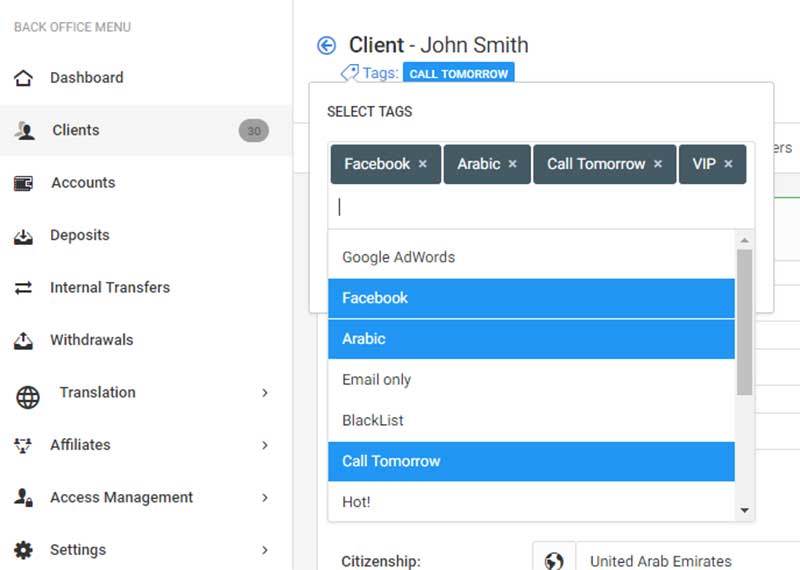Click the Withdrawals outbox icon
The width and height of the screenshot is (800, 570).
pyautogui.click(x=23, y=340)
